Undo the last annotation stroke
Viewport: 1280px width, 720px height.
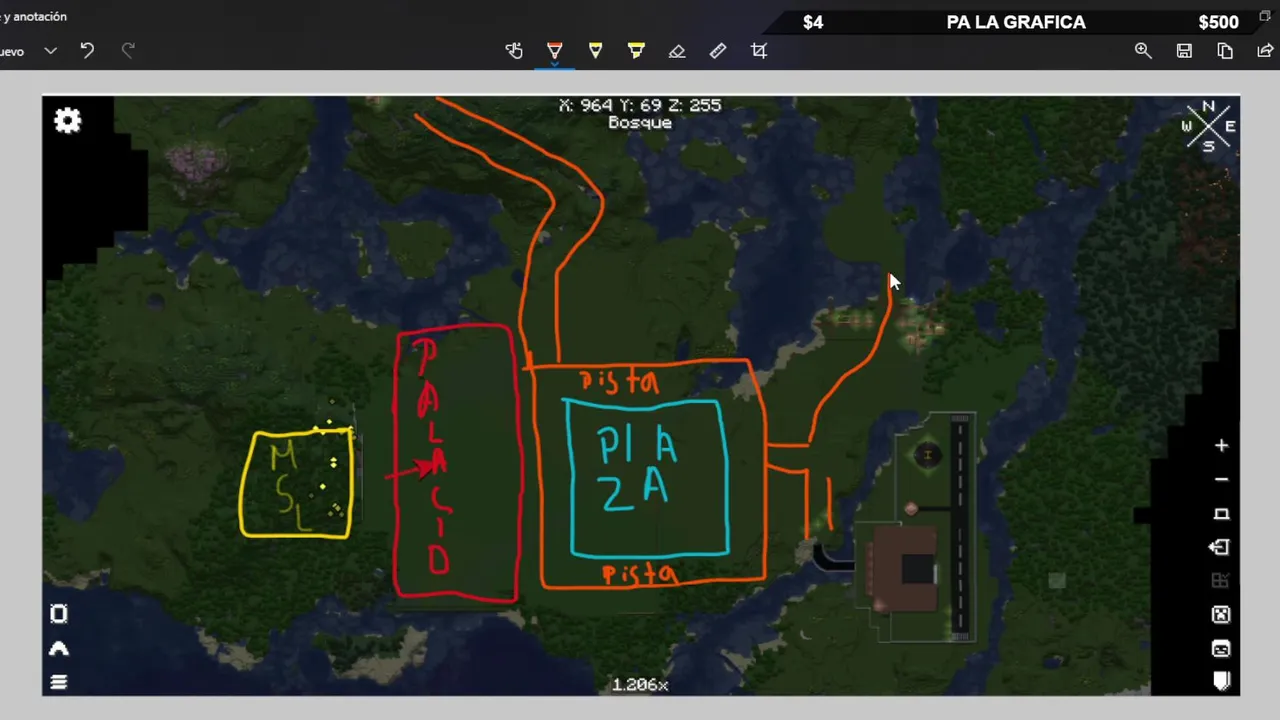(x=87, y=51)
